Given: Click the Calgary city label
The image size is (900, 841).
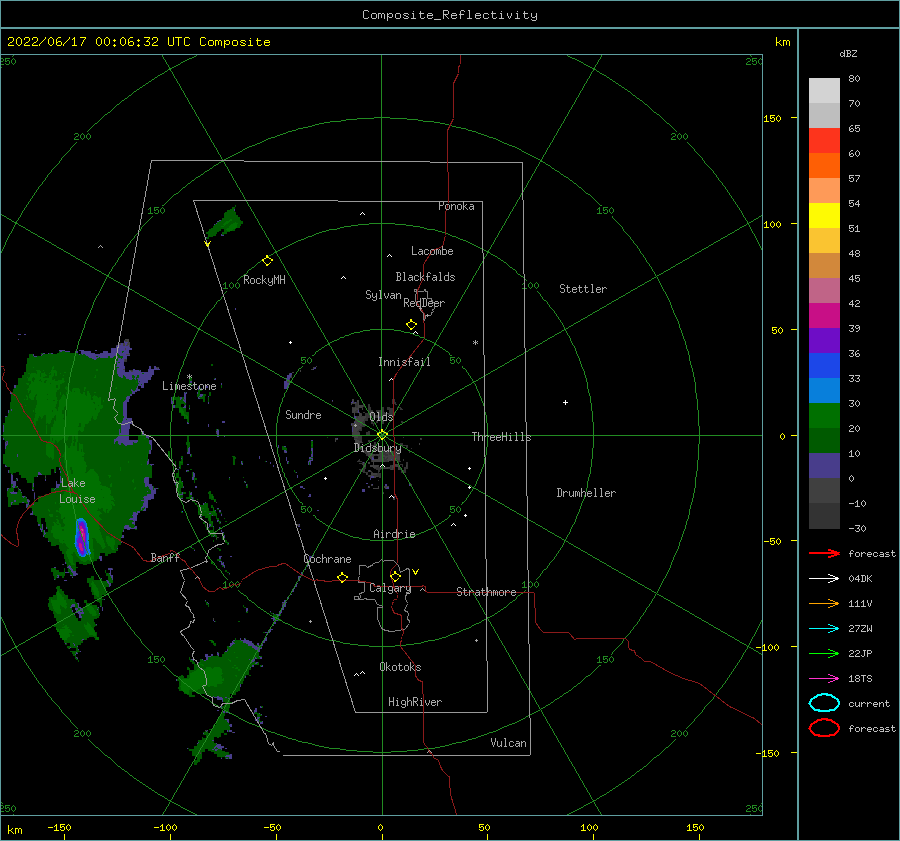Looking at the screenshot, I should [x=390, y=588].
